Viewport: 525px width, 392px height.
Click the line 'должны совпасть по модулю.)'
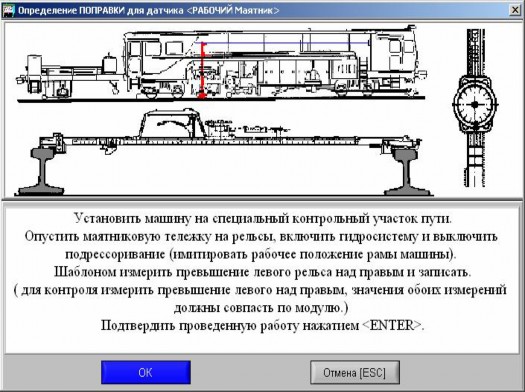[x=261, y=307]
